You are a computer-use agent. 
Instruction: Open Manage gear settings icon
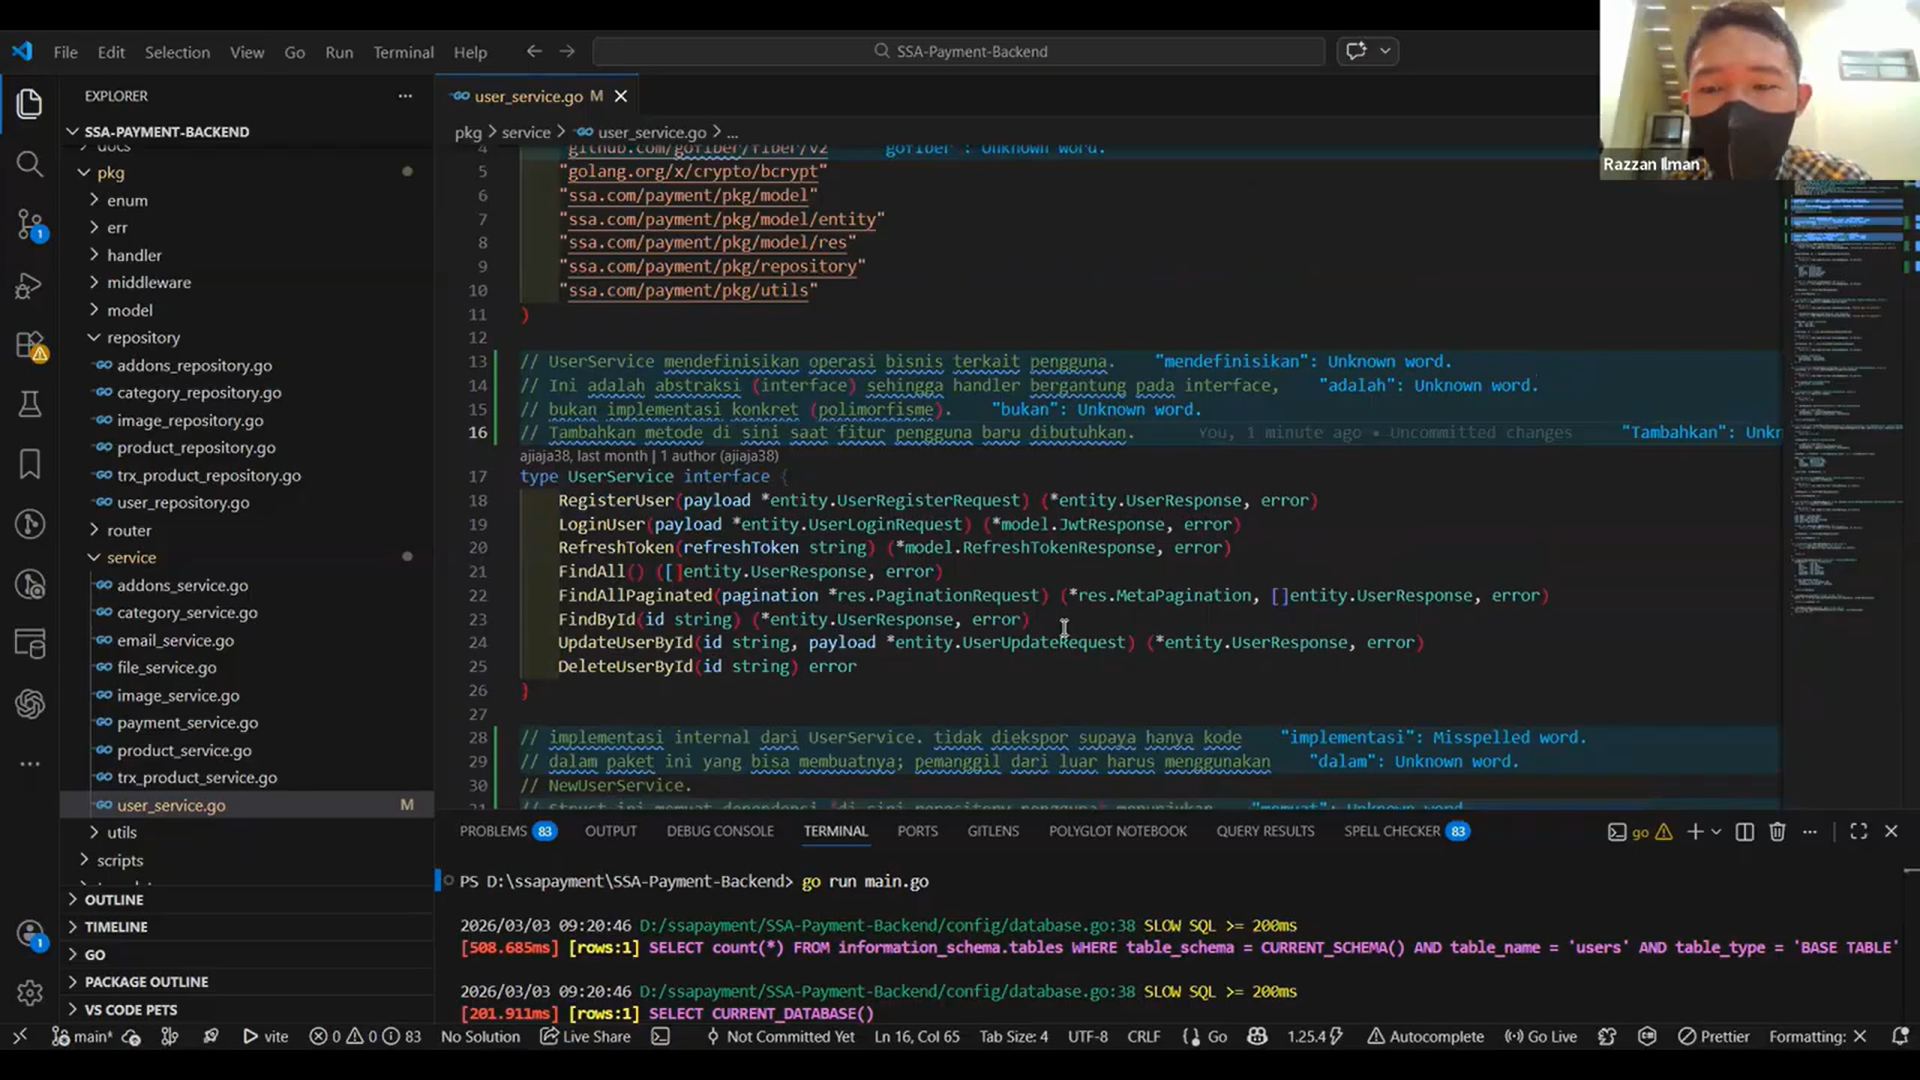point(30,992)
